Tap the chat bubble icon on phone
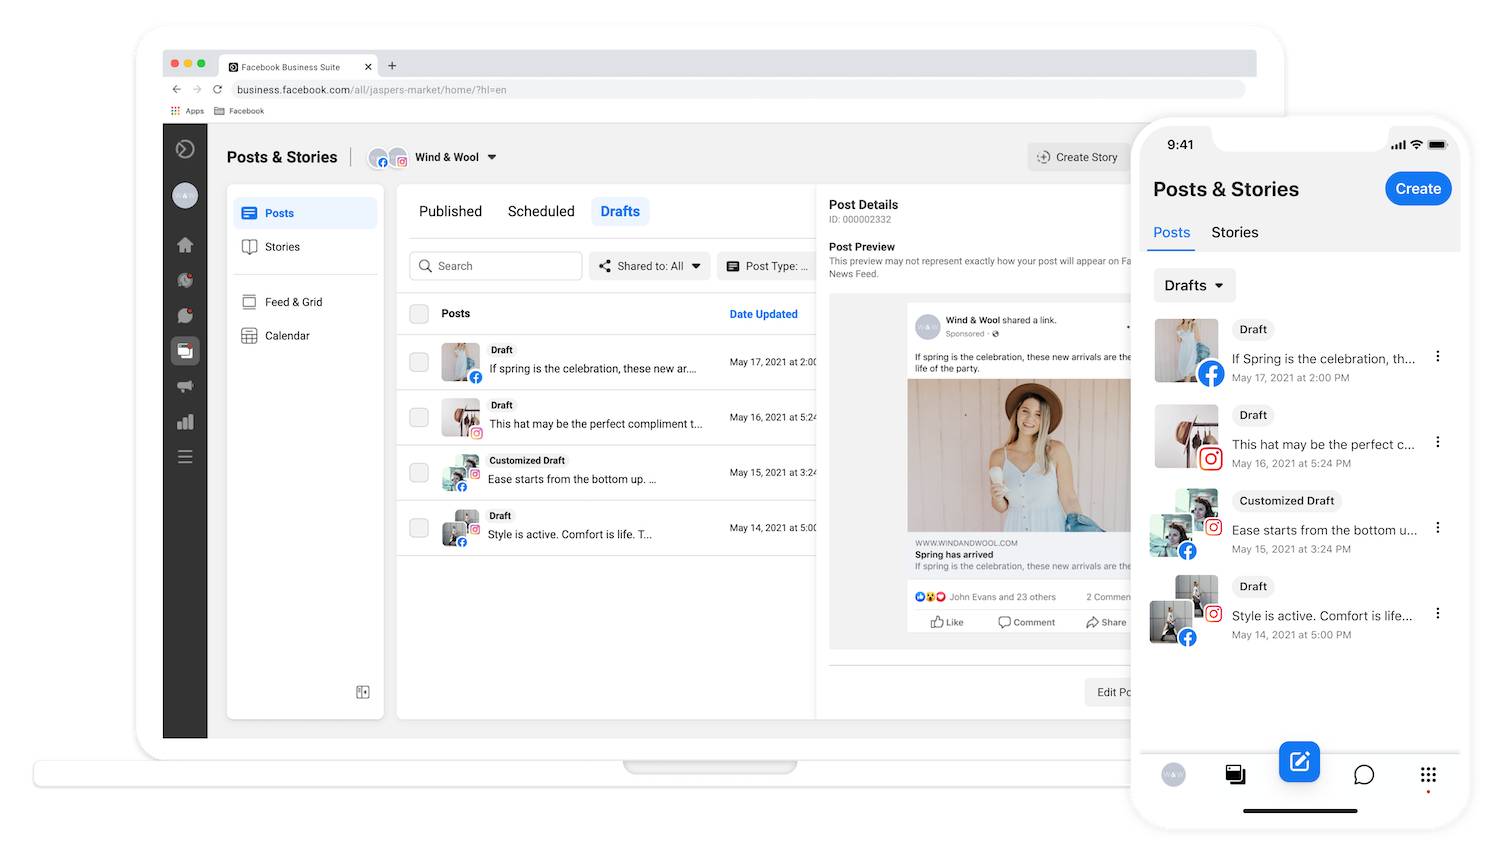Screen dimensions: 1500x844 click(1364, 775)
